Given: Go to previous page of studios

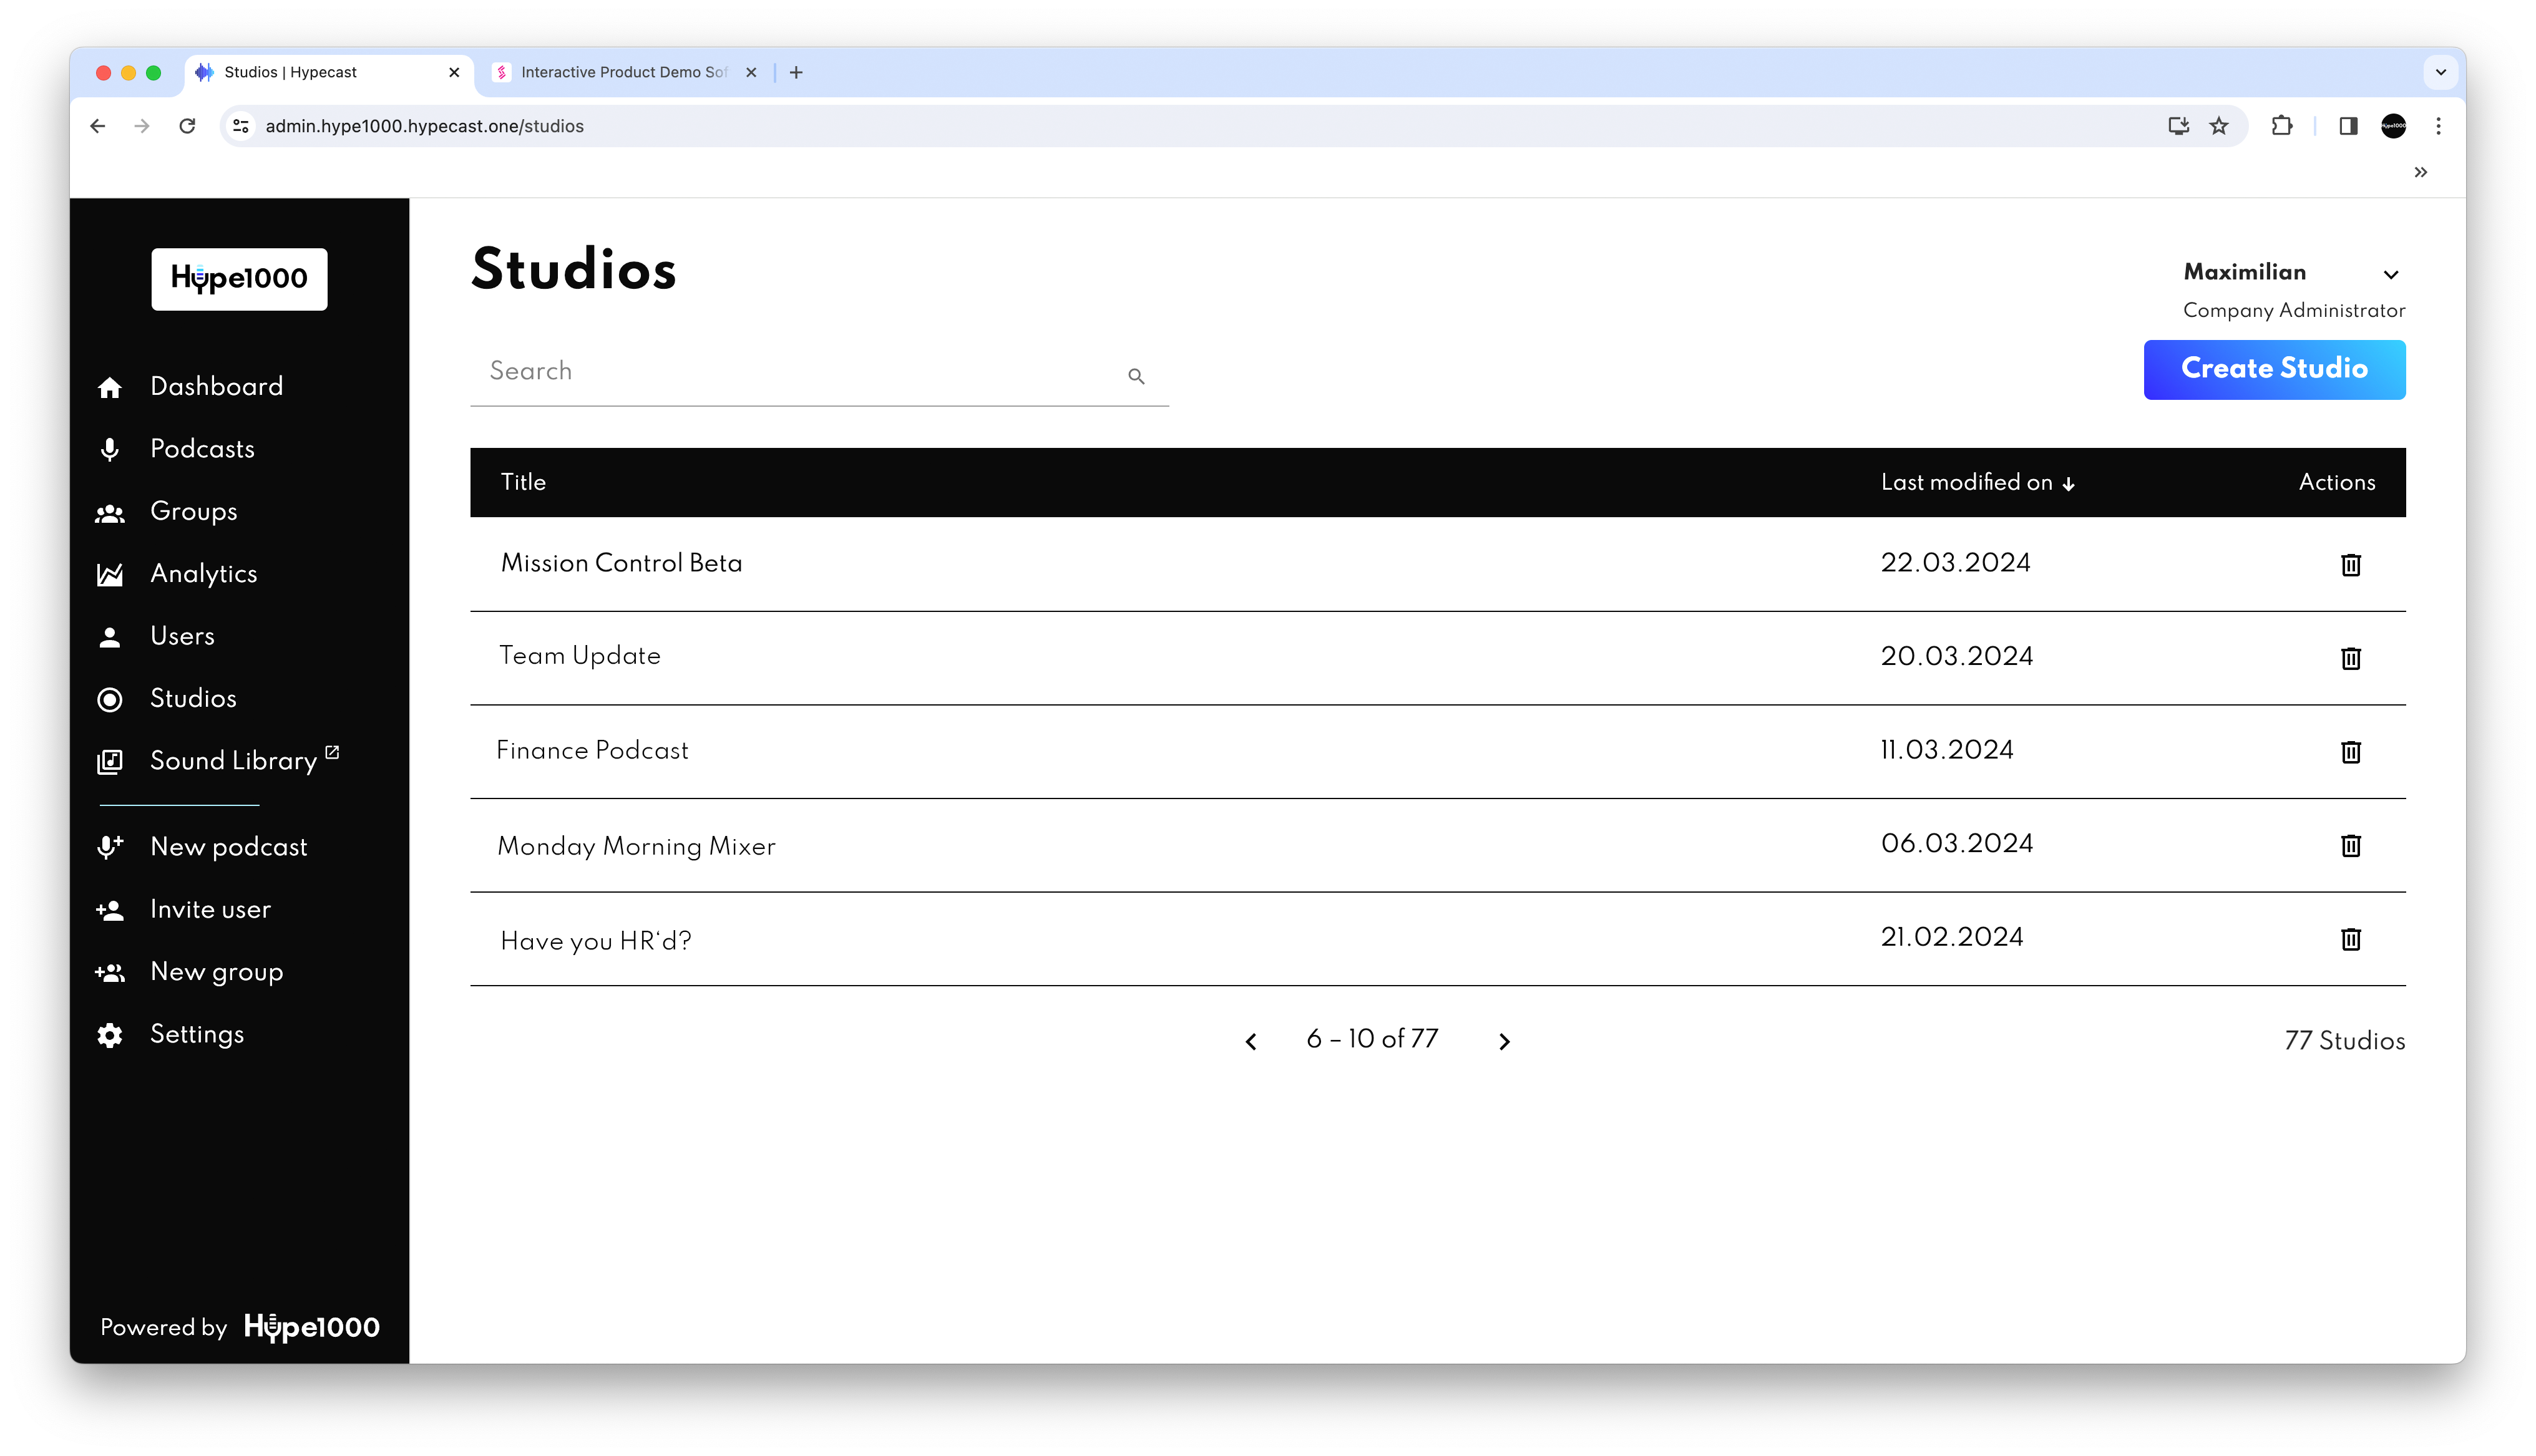Looking at the screenshot, I should click(1251, 1041).
